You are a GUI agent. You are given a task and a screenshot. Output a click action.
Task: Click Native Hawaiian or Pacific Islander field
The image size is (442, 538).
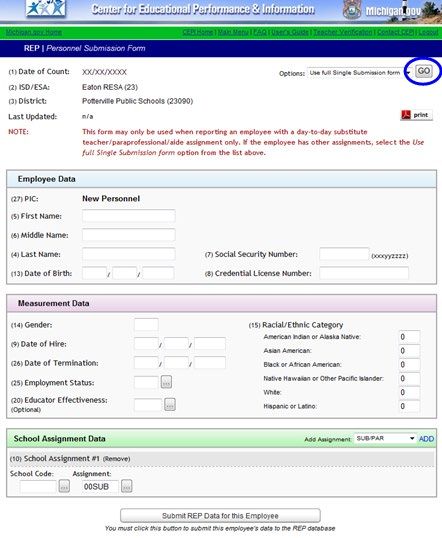pos(409,378)
